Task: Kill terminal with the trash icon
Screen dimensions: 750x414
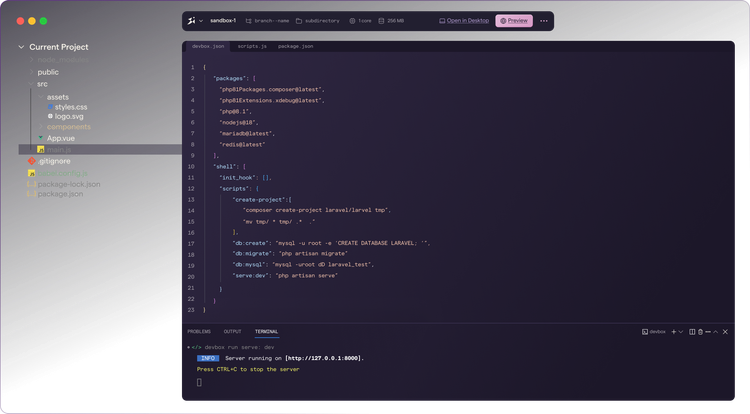Action: point(700,332)
